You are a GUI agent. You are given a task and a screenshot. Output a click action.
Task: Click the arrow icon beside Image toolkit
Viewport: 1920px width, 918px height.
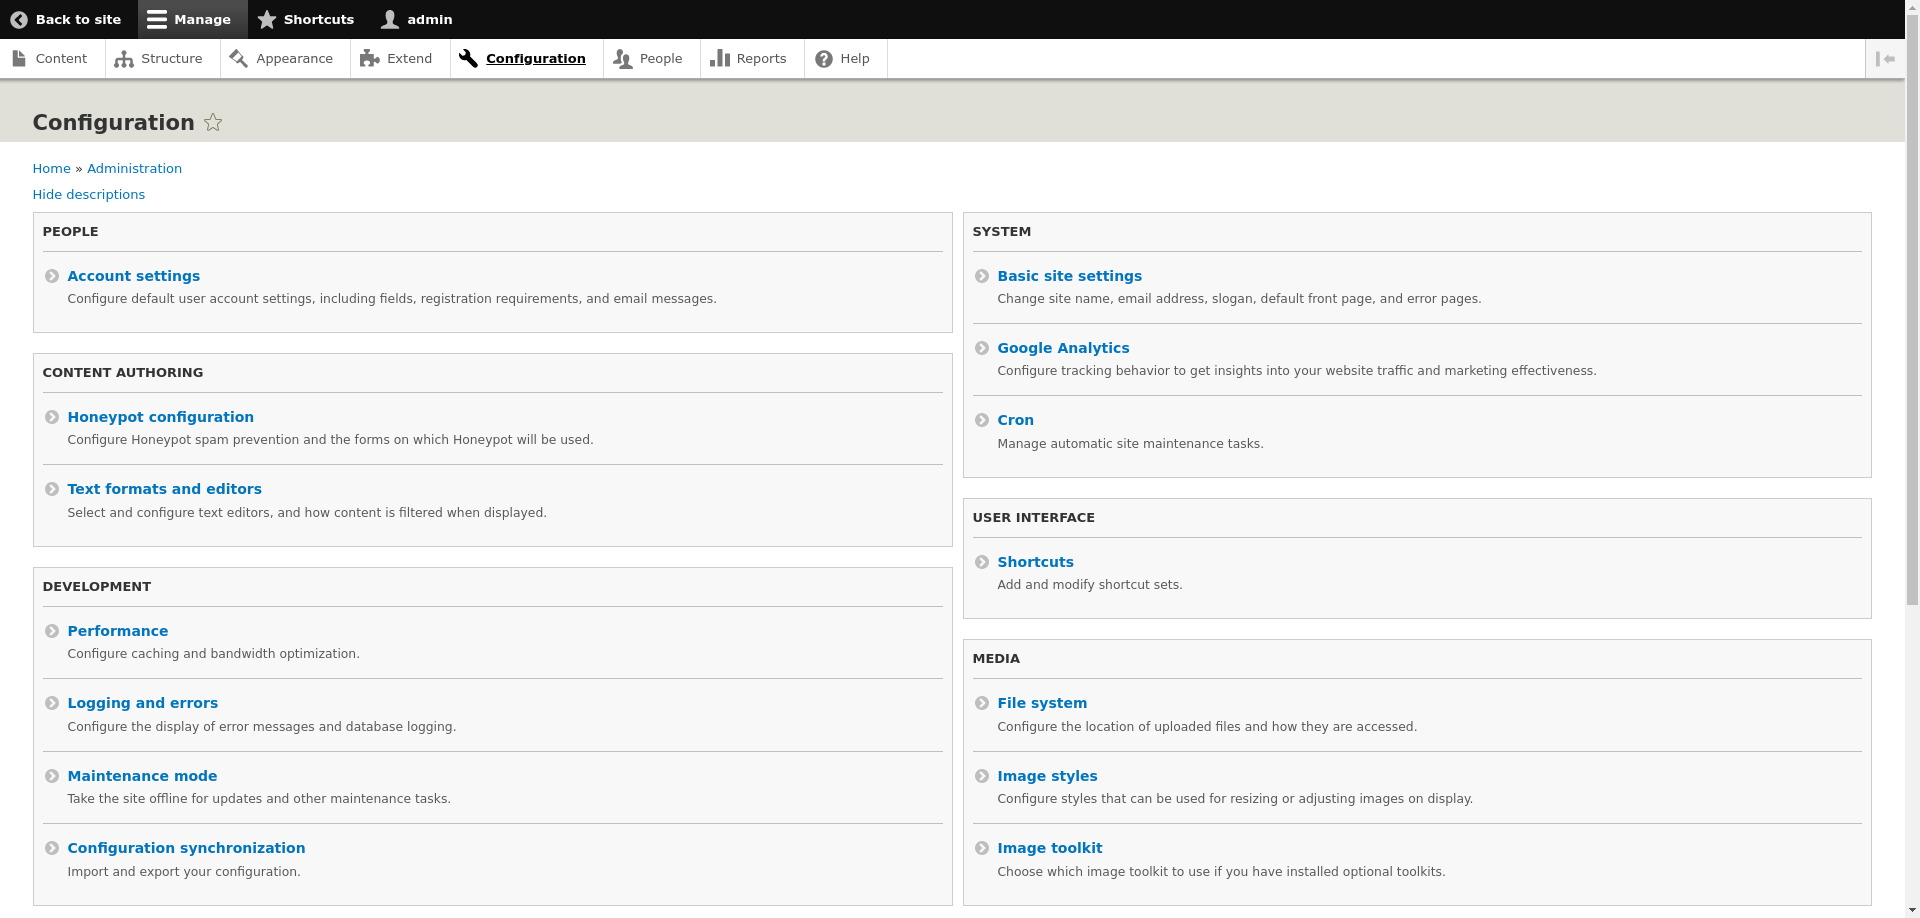point(982,849)
